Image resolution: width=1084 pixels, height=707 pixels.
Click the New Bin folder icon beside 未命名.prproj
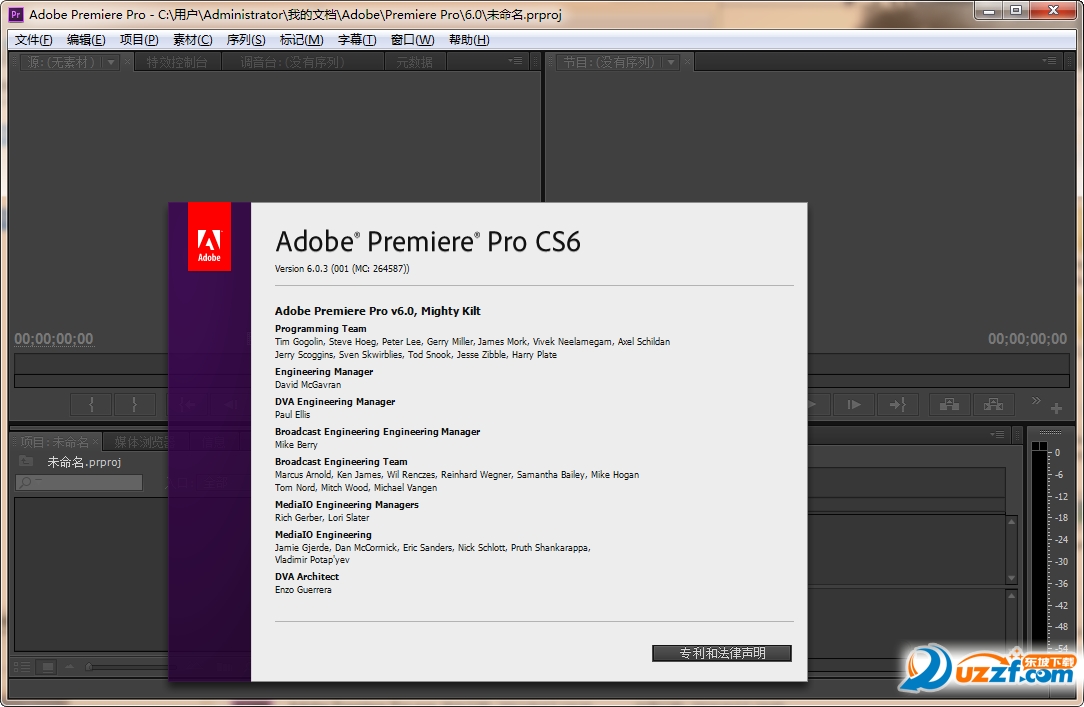(x=24, y=460)
